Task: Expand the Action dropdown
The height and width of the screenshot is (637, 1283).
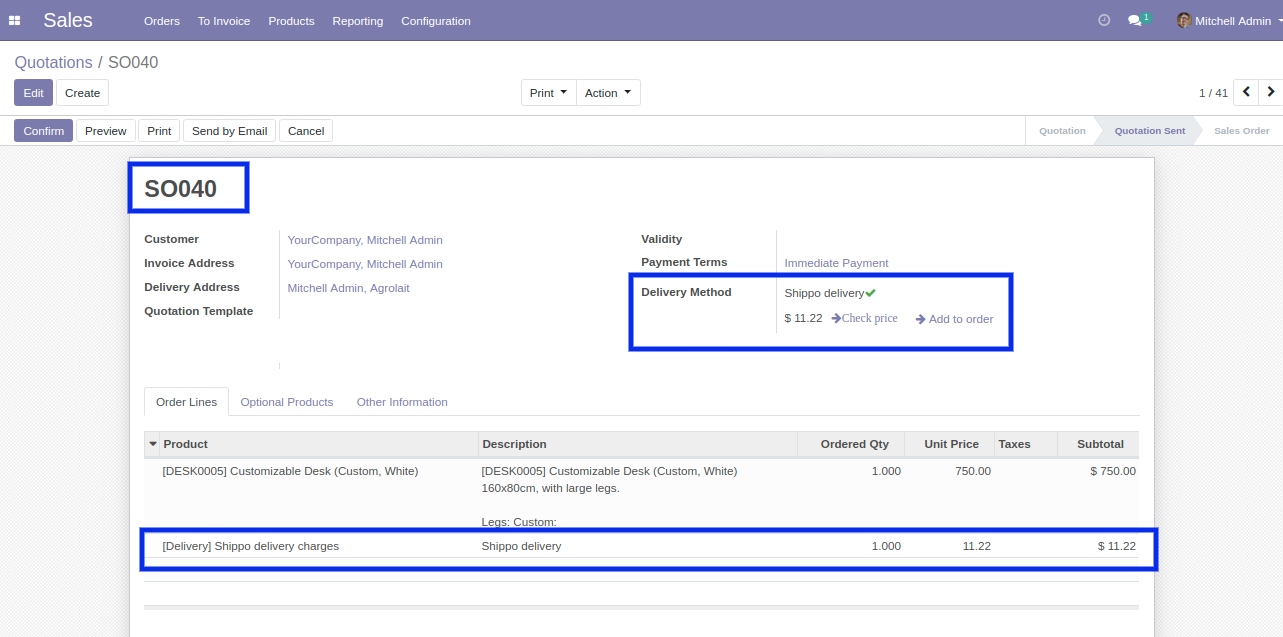Action: (608, 93)
